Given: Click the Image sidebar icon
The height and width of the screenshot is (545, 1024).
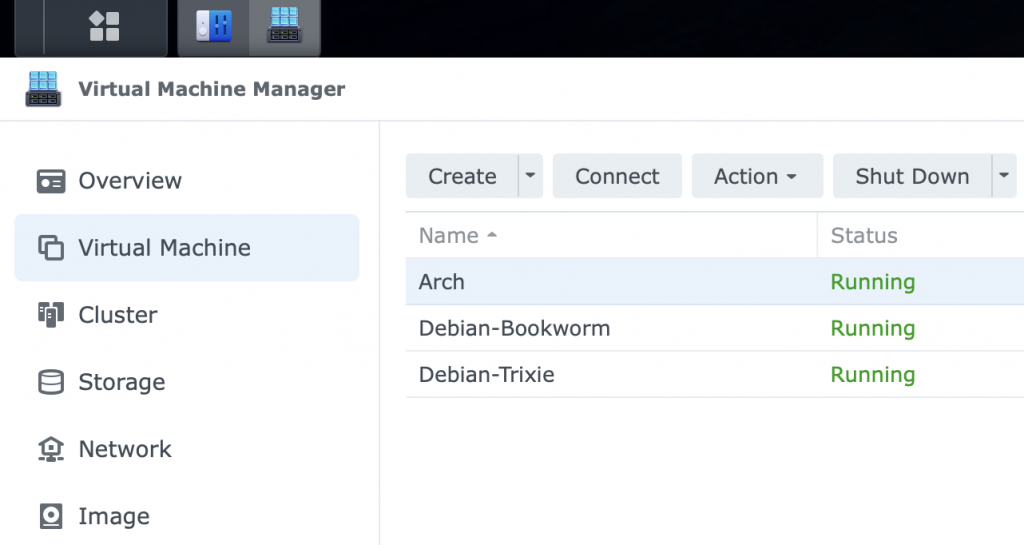Looking at the screenshot, I should click(x=50, y=516).
